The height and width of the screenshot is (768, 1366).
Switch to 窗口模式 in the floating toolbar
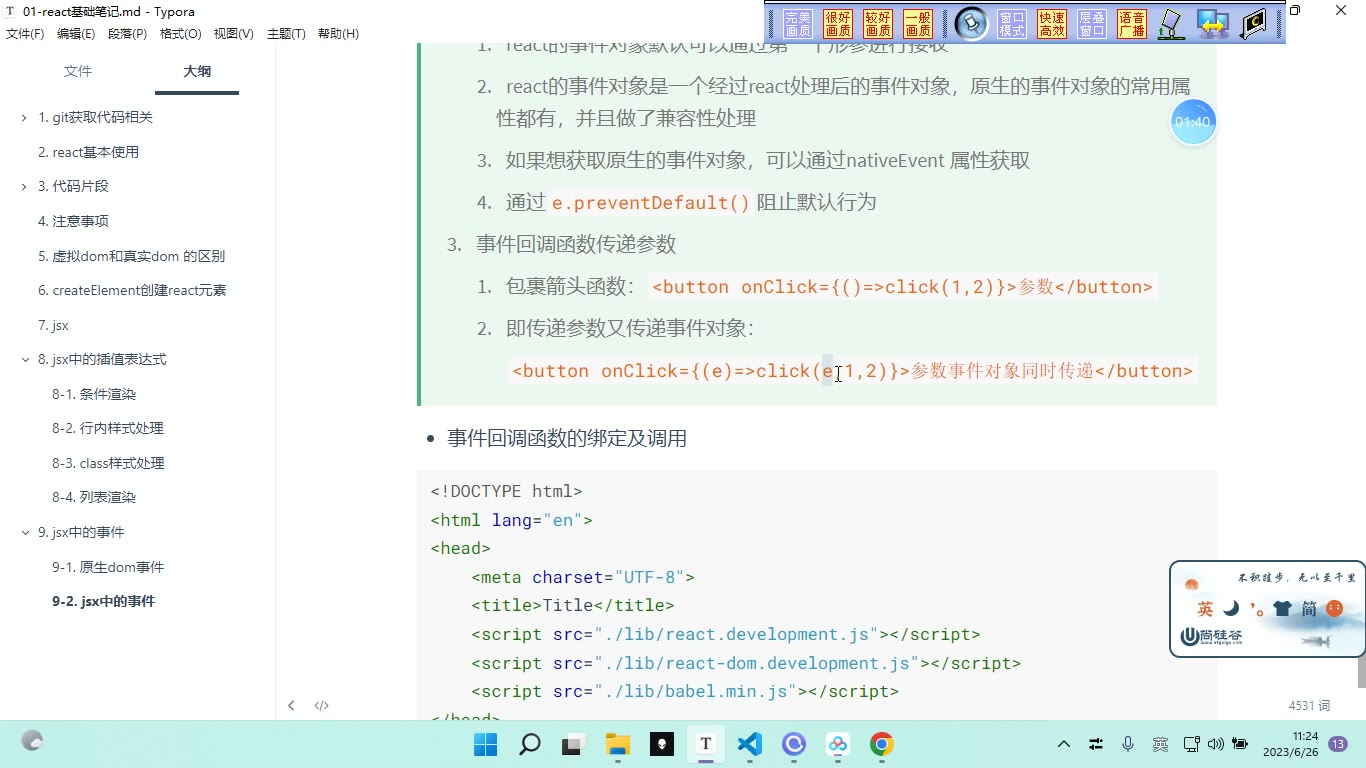pos(1012,24)
